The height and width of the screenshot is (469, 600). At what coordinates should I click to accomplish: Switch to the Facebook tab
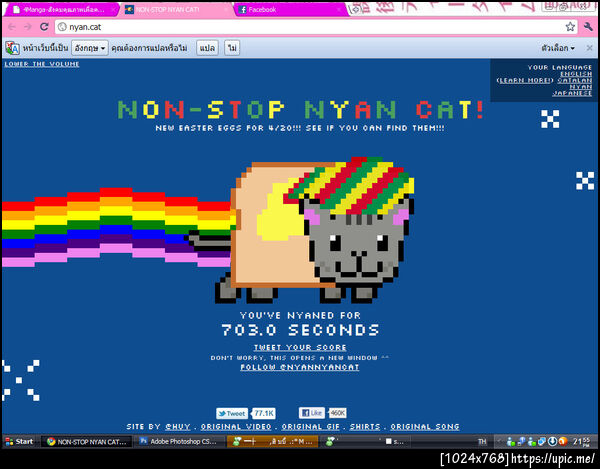tap(291, 10)
